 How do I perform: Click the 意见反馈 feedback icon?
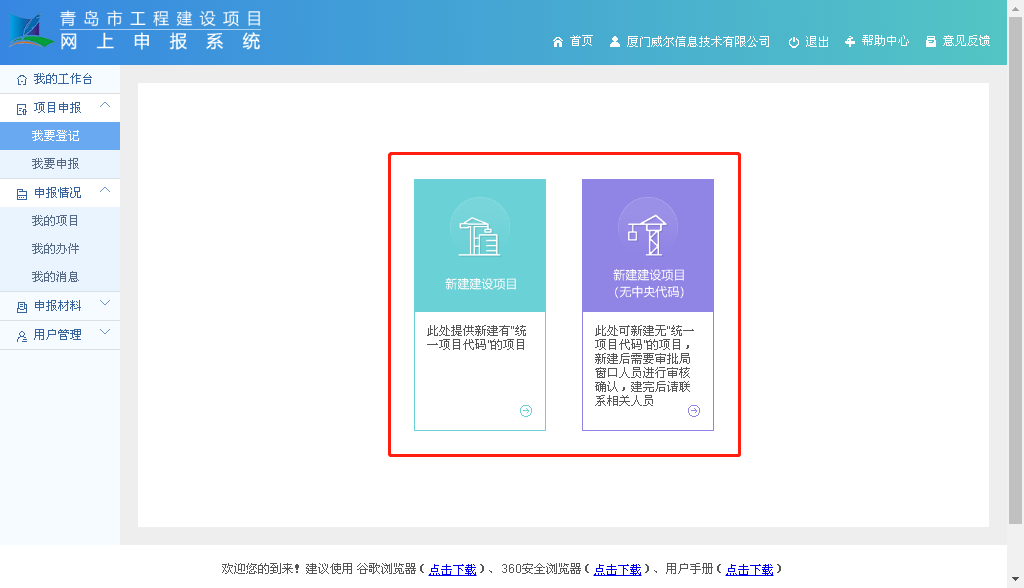[931, 42]
